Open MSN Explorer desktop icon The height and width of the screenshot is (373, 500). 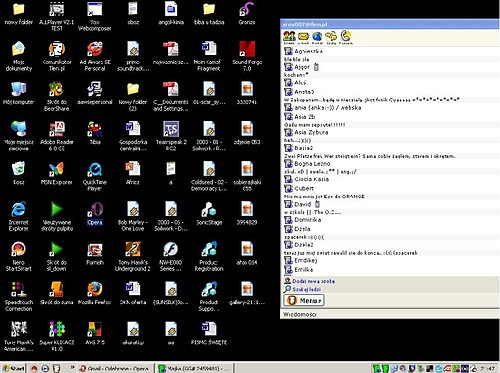[57, 173]
